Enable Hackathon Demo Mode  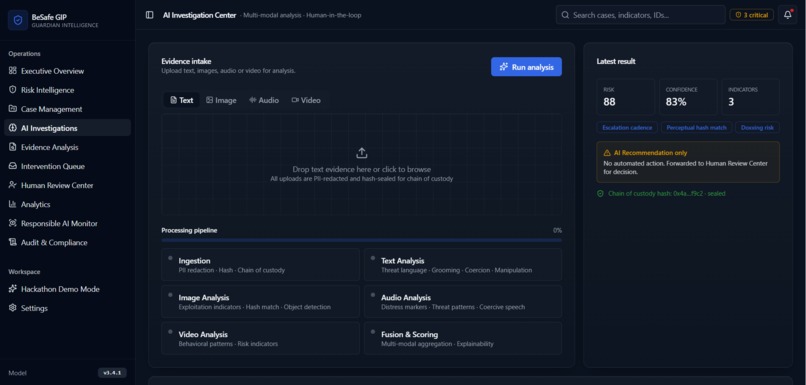(67, 289)
